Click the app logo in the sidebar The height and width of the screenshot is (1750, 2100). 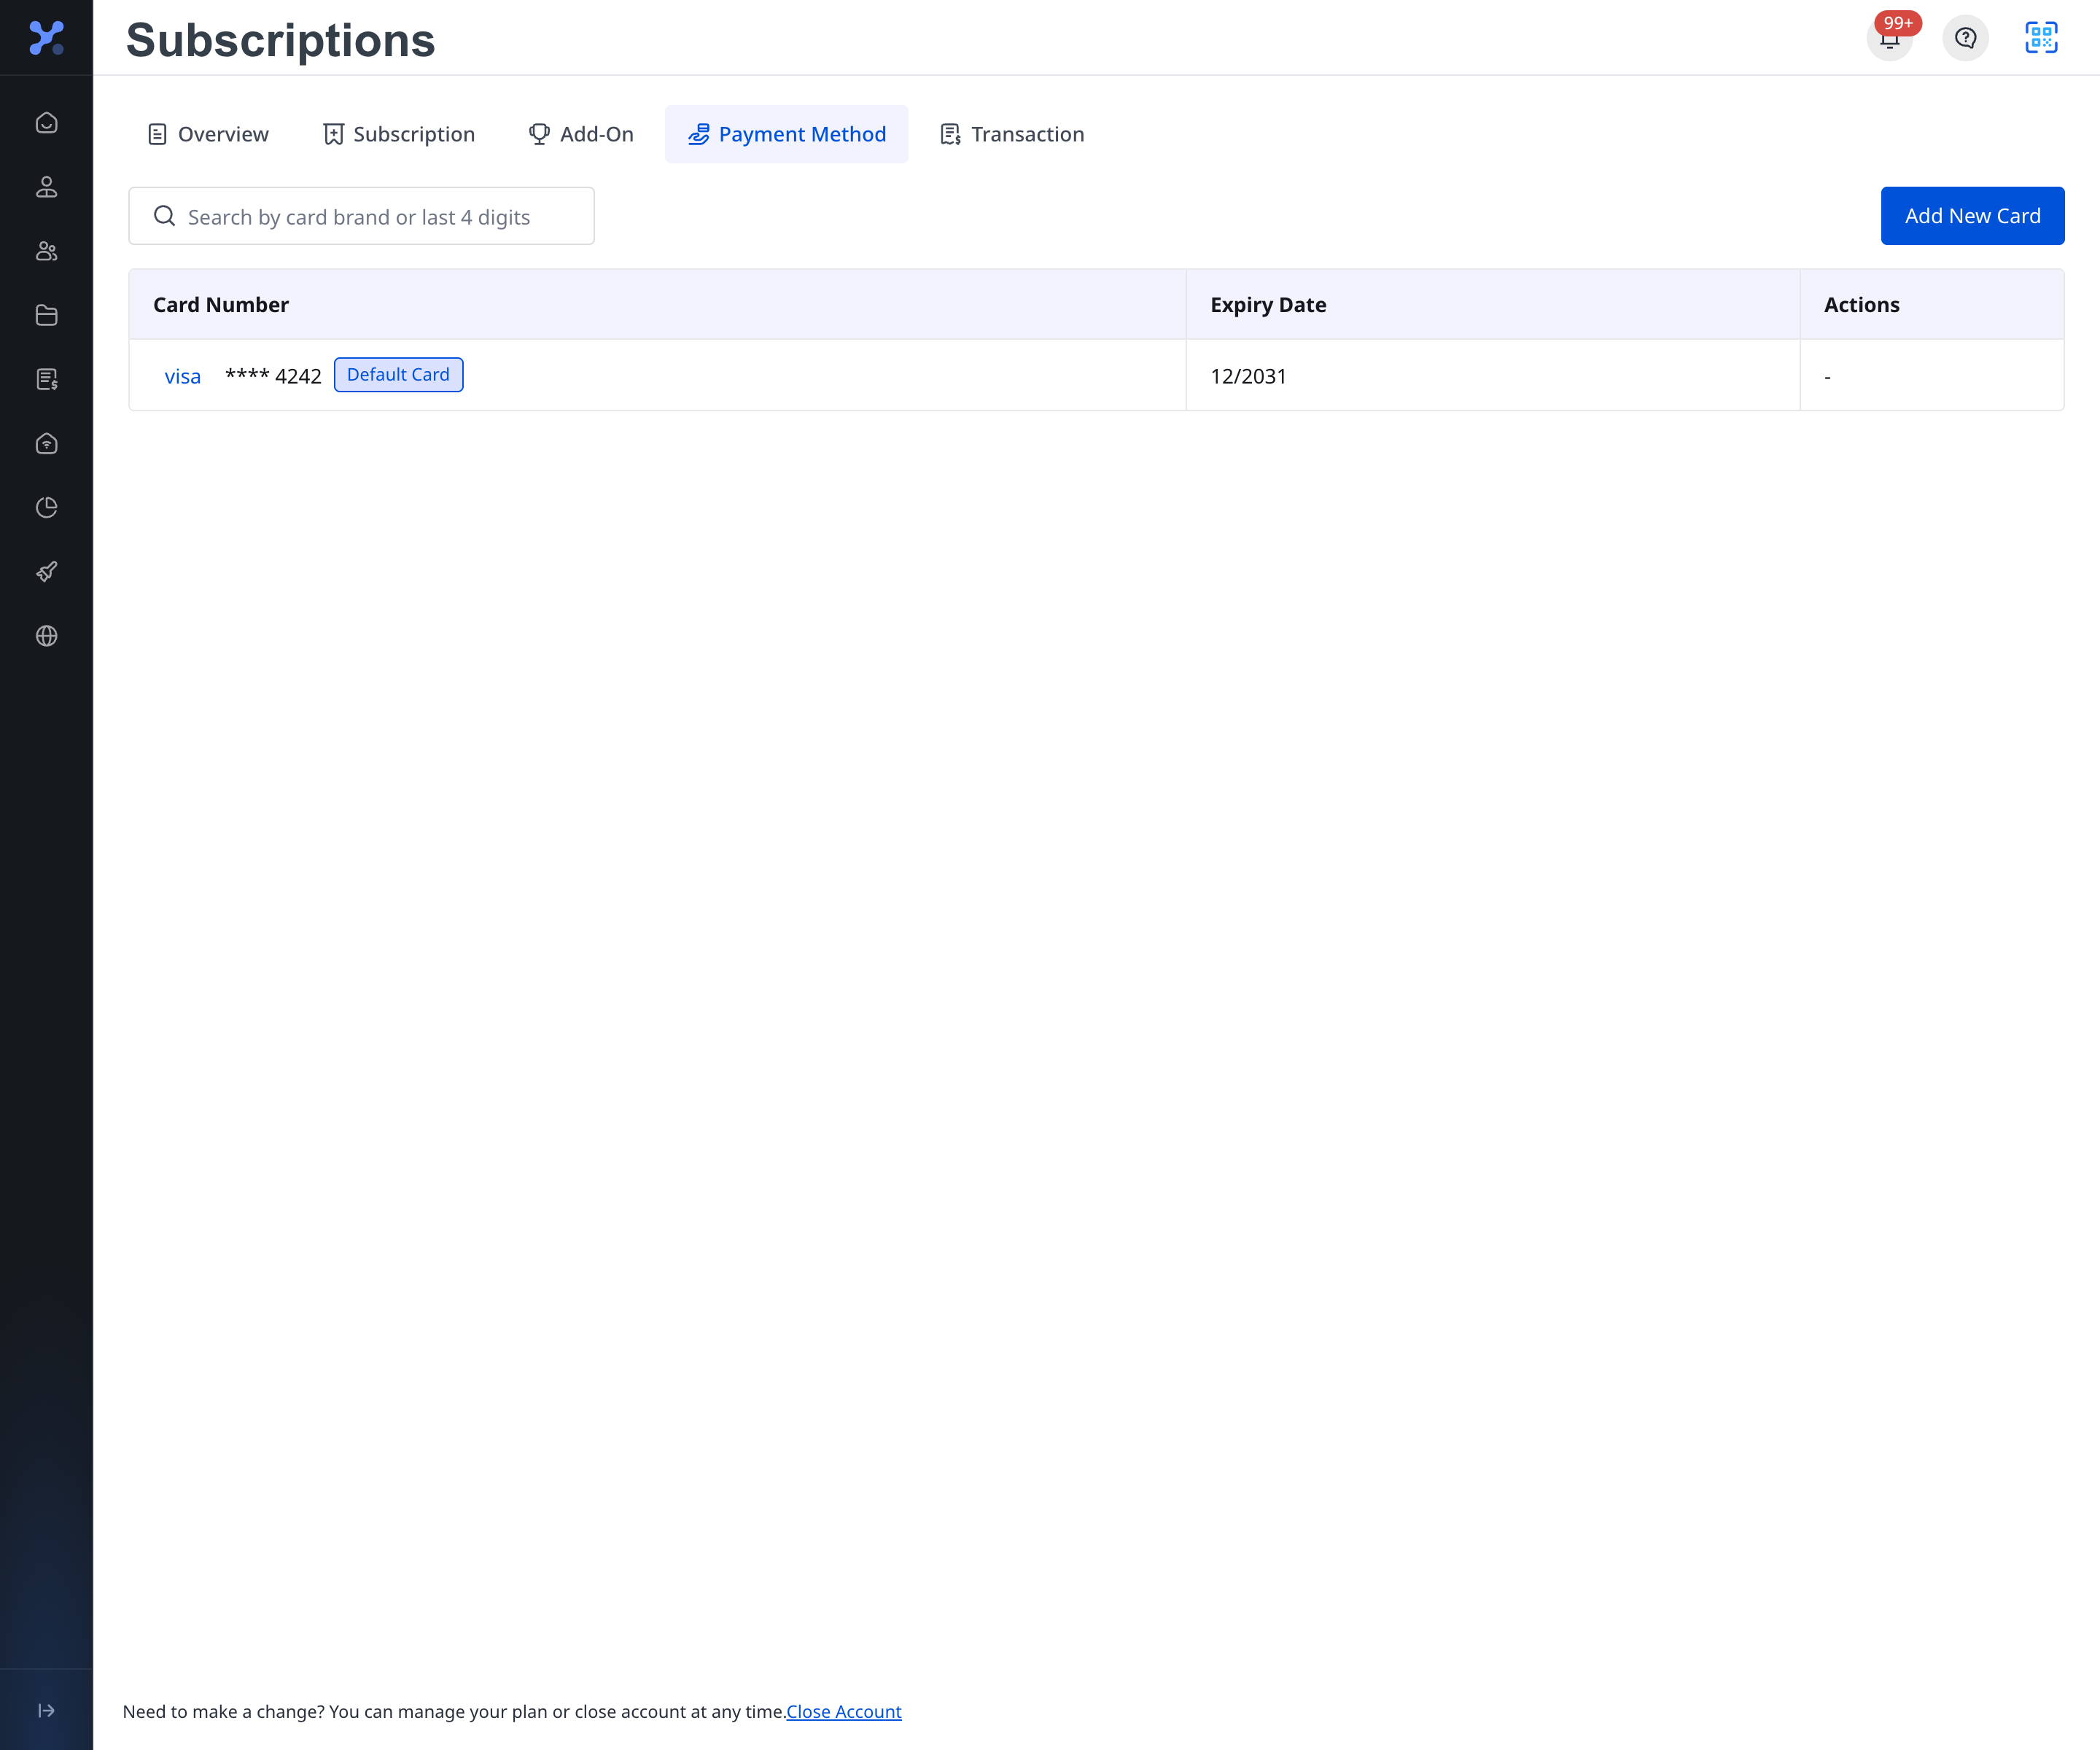46,37
